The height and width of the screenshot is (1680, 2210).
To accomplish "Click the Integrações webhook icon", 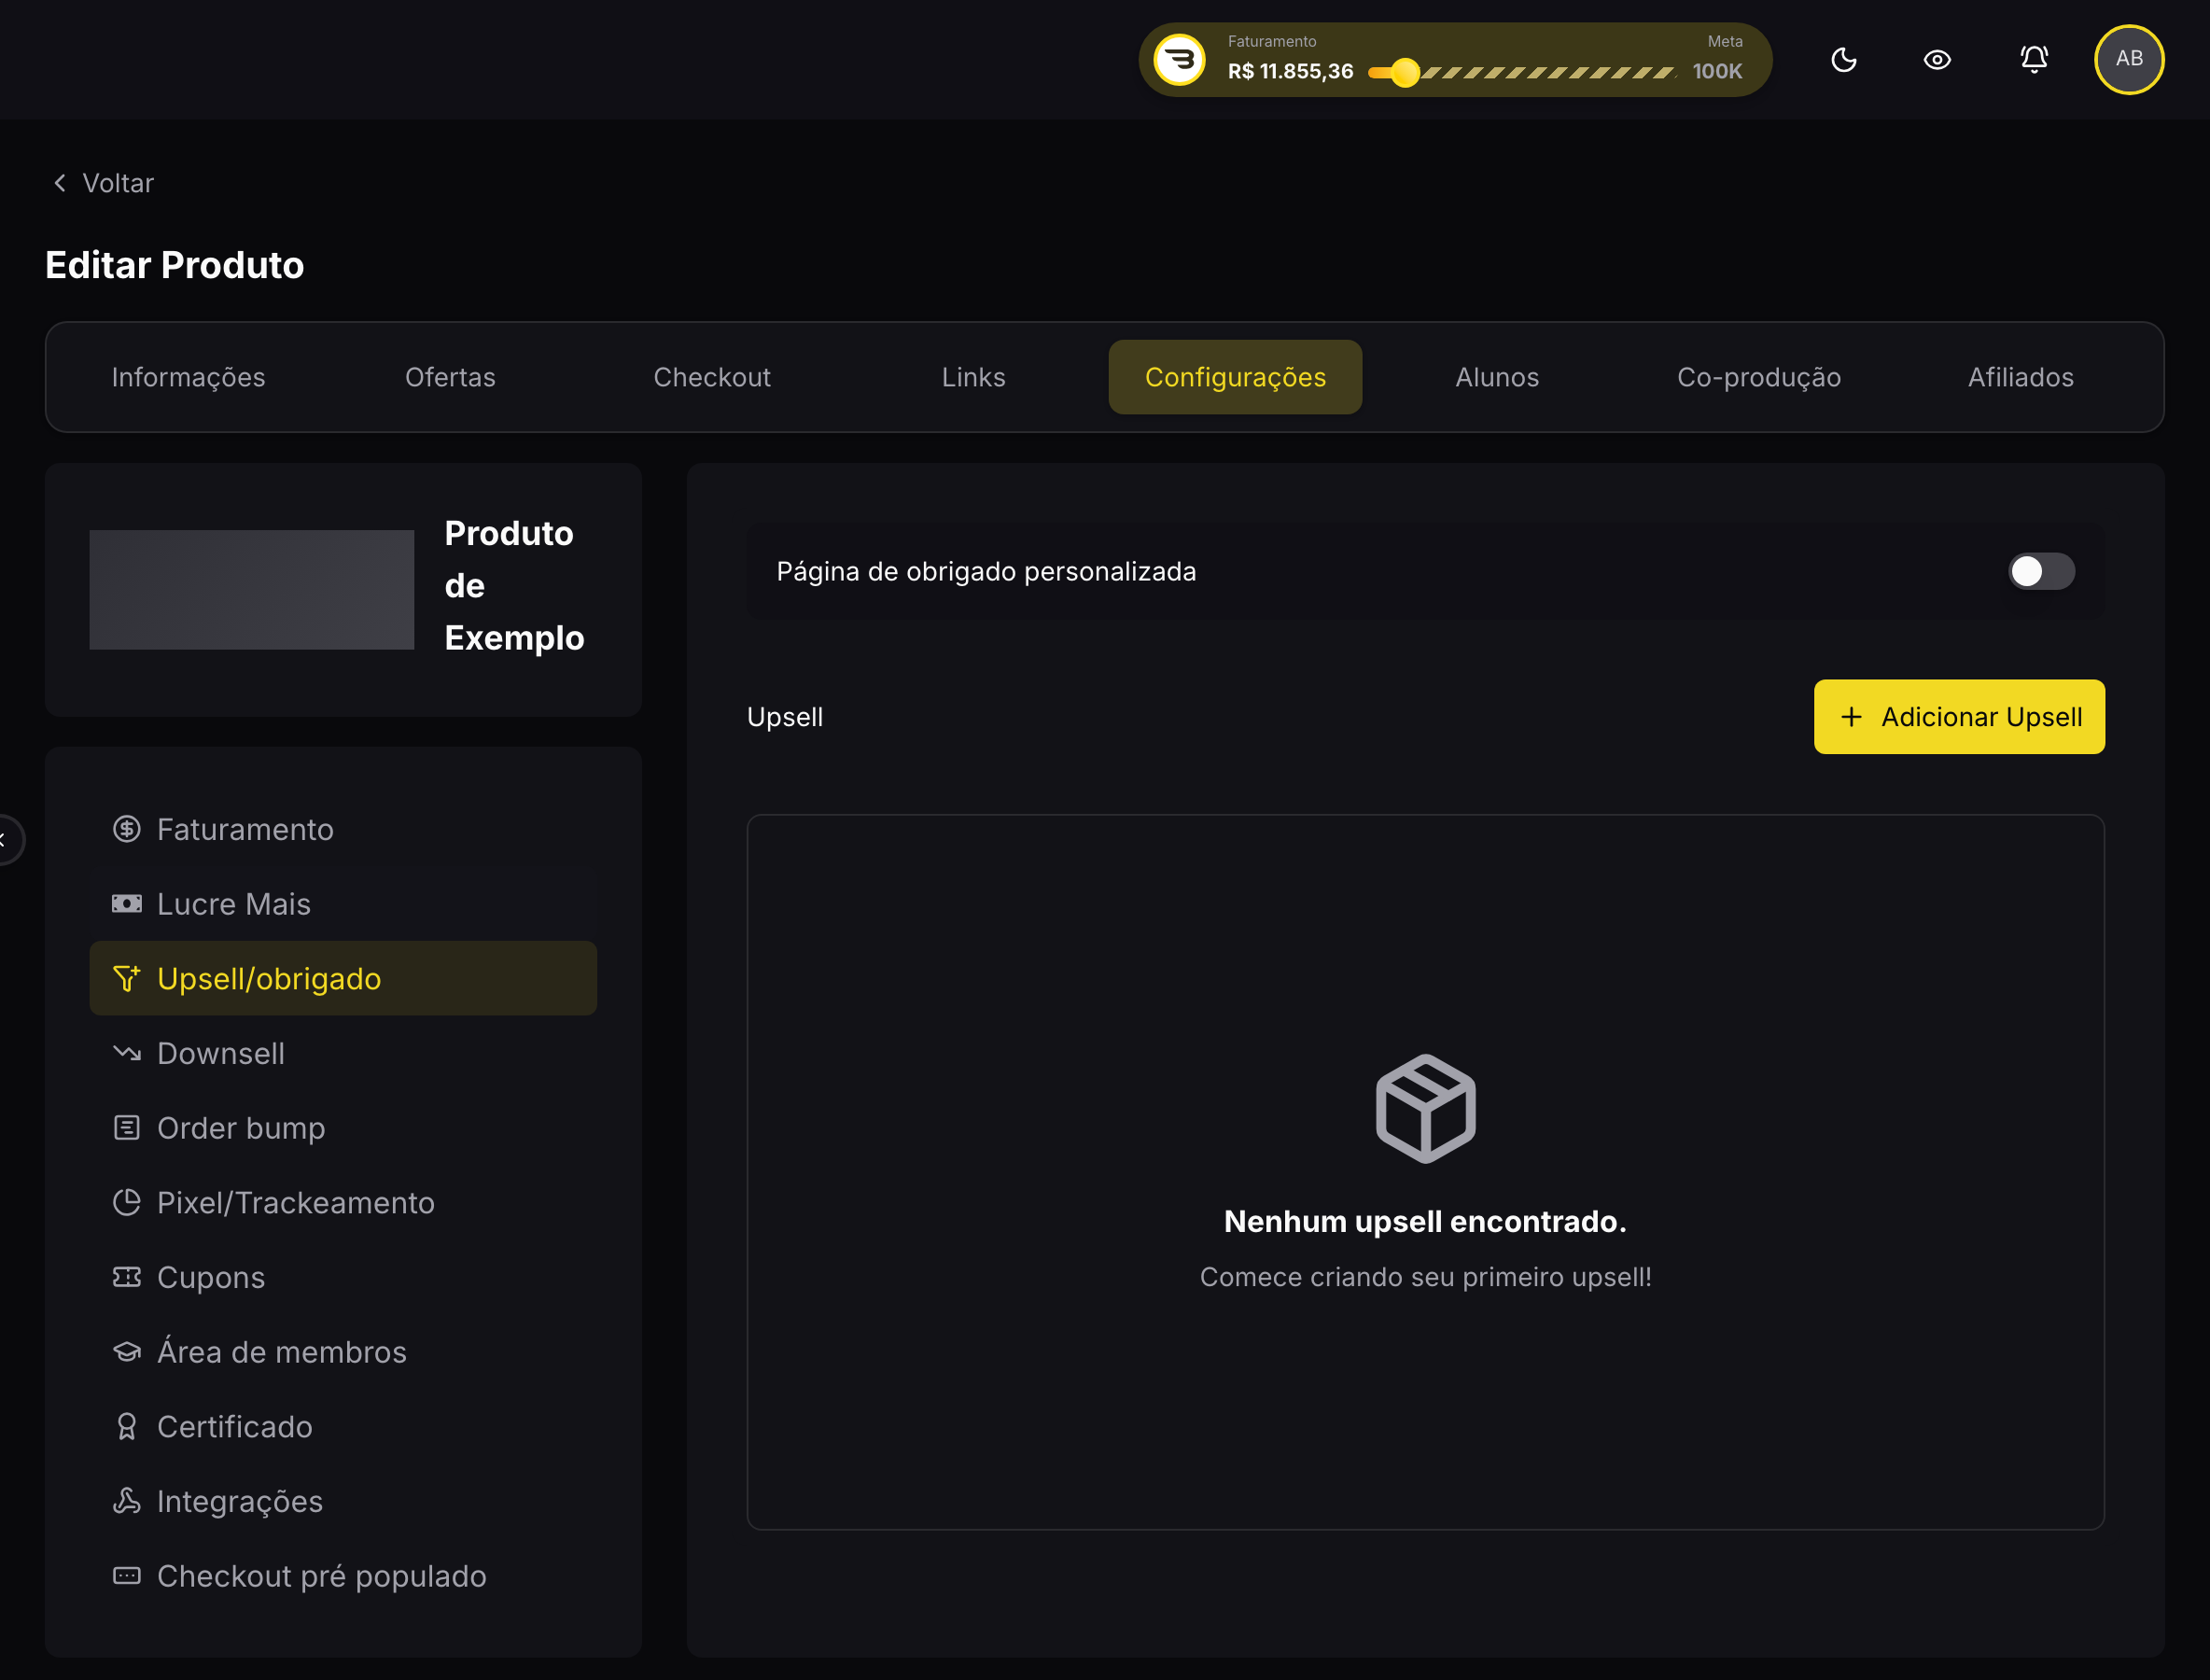I will tap(127, 1501).
